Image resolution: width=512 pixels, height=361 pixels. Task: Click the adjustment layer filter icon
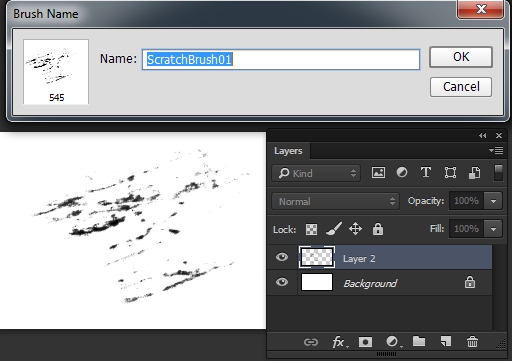pyautogui.click(x=402, y=172)
